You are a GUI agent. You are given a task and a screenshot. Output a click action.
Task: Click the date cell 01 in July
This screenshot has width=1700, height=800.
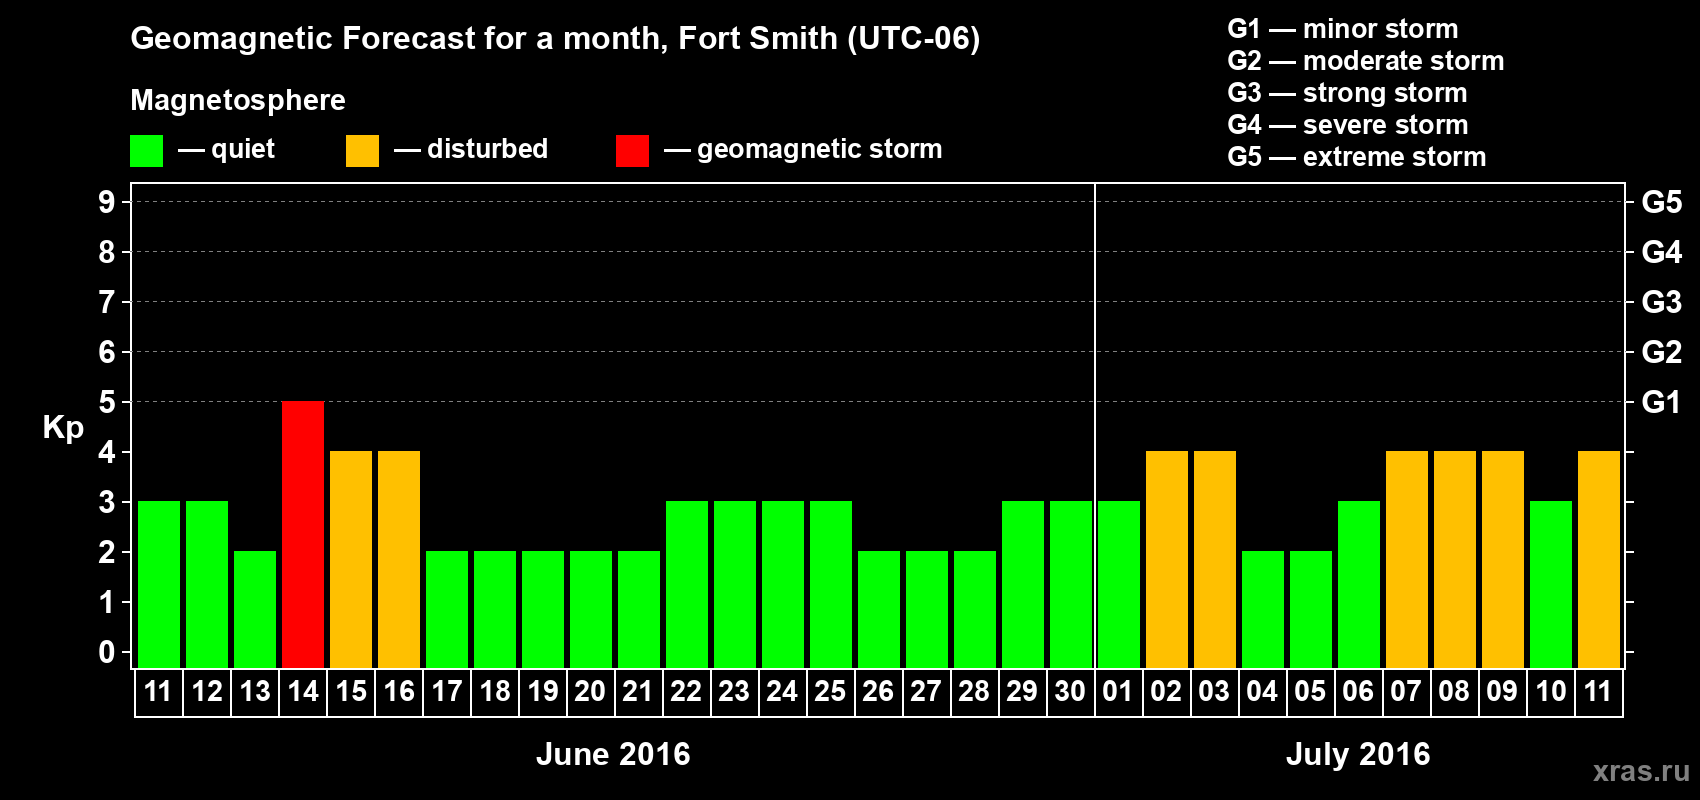tap(1119, 692)
